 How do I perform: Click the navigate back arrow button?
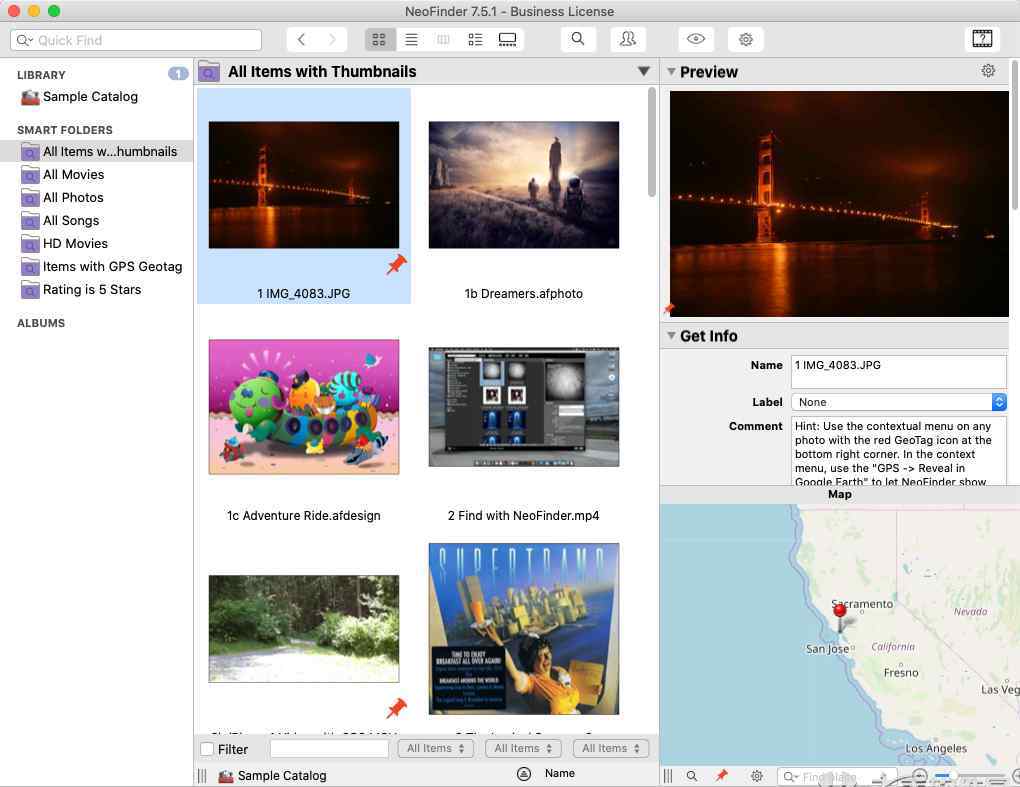click(x=302, y=40)
